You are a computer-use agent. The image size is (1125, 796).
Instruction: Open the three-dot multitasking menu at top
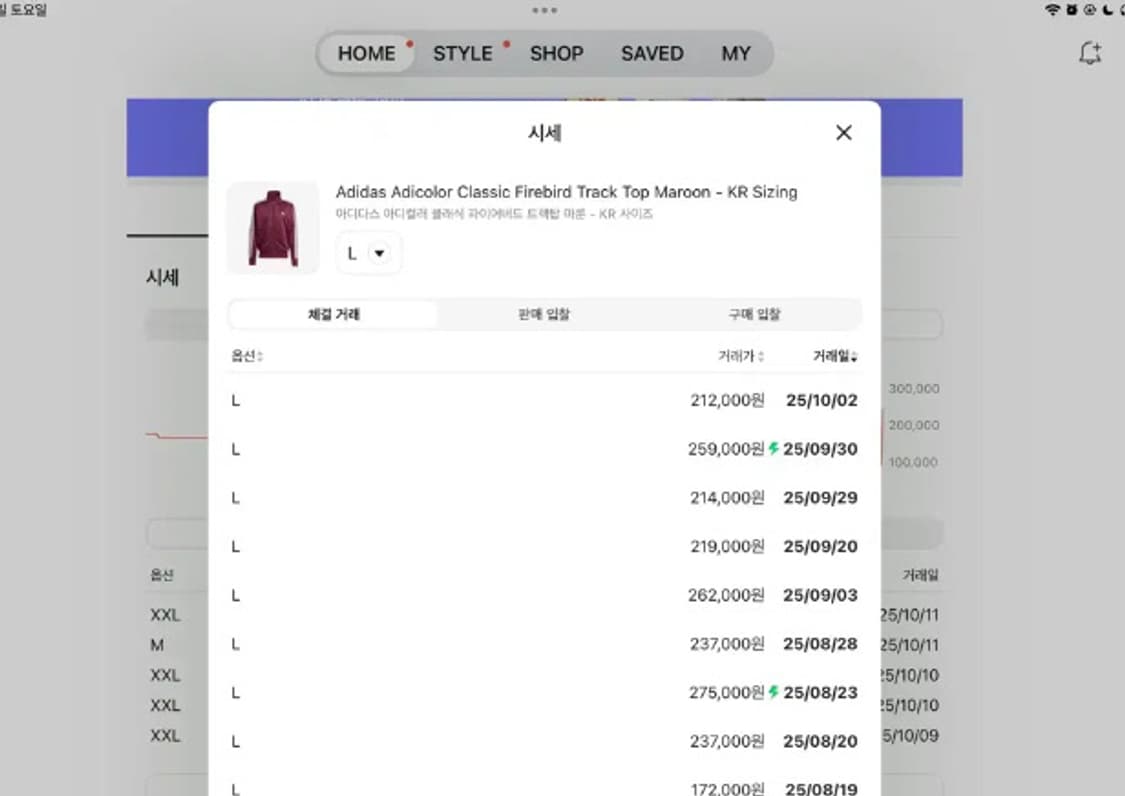click(545, 10)
